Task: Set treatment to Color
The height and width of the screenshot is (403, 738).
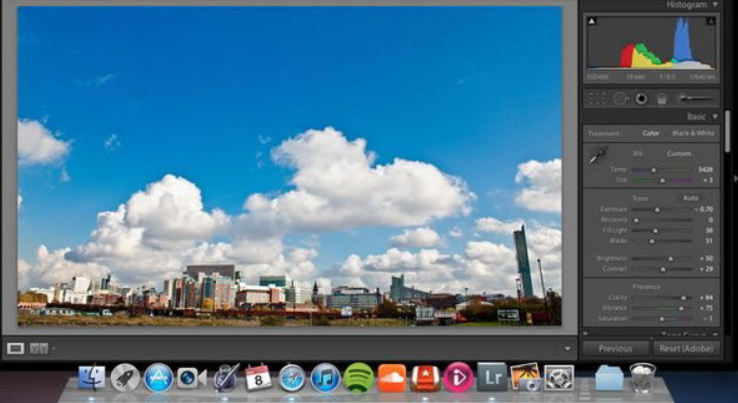Action: coord(650,133)
